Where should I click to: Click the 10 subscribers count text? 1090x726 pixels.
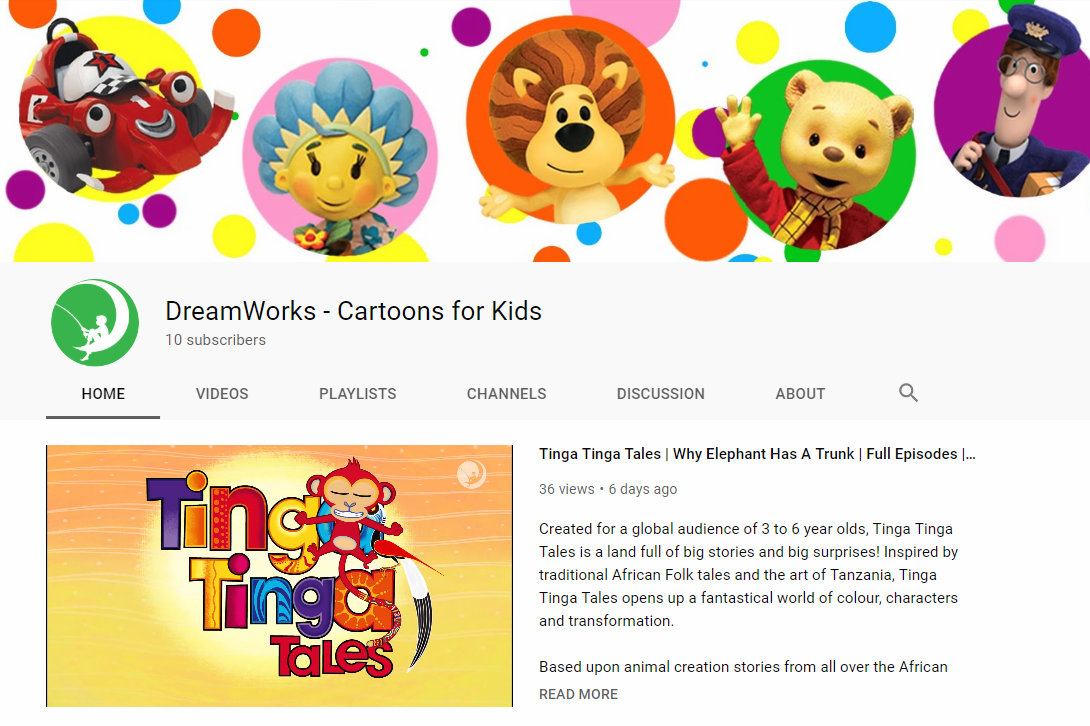215,340
